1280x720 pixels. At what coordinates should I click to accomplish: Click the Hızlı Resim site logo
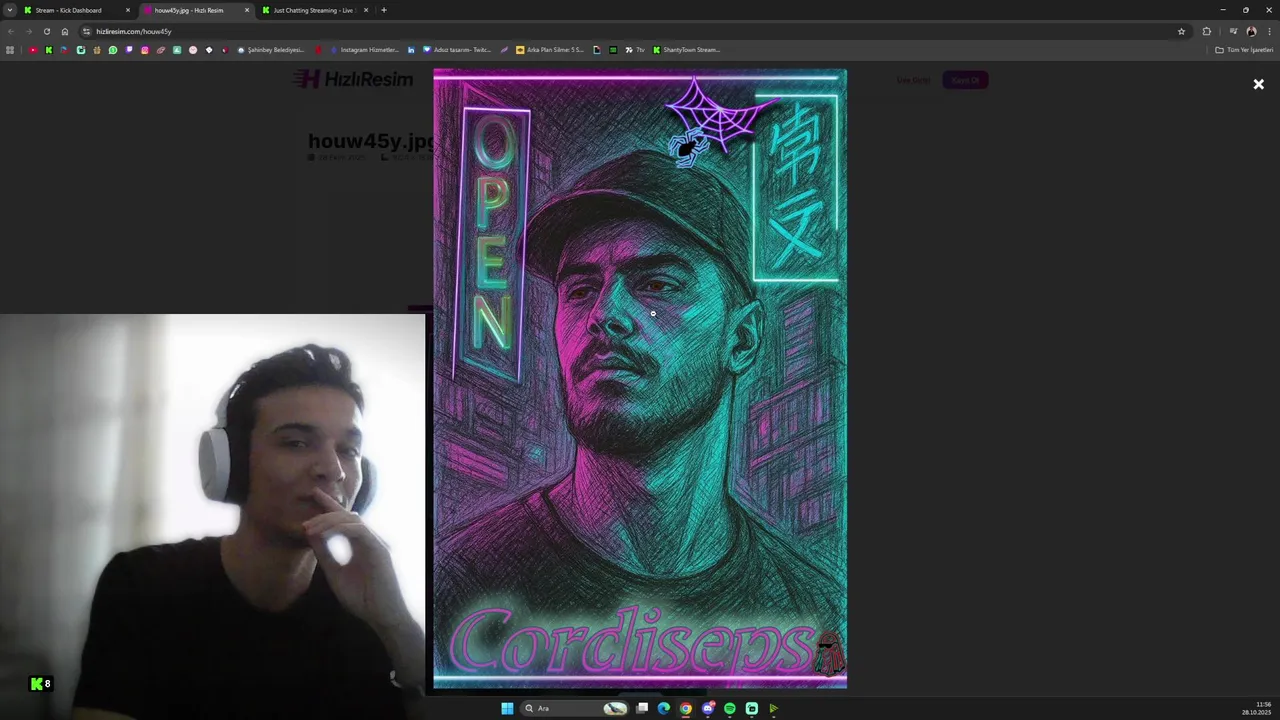(x=352, y=79)
